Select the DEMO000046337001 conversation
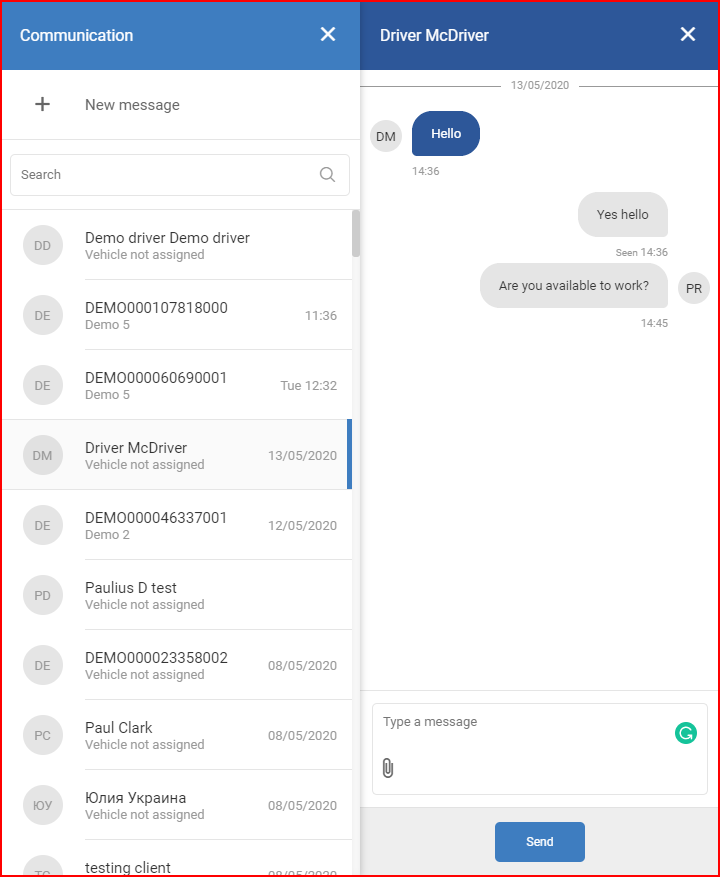720x877 pixels. (177, 525)
